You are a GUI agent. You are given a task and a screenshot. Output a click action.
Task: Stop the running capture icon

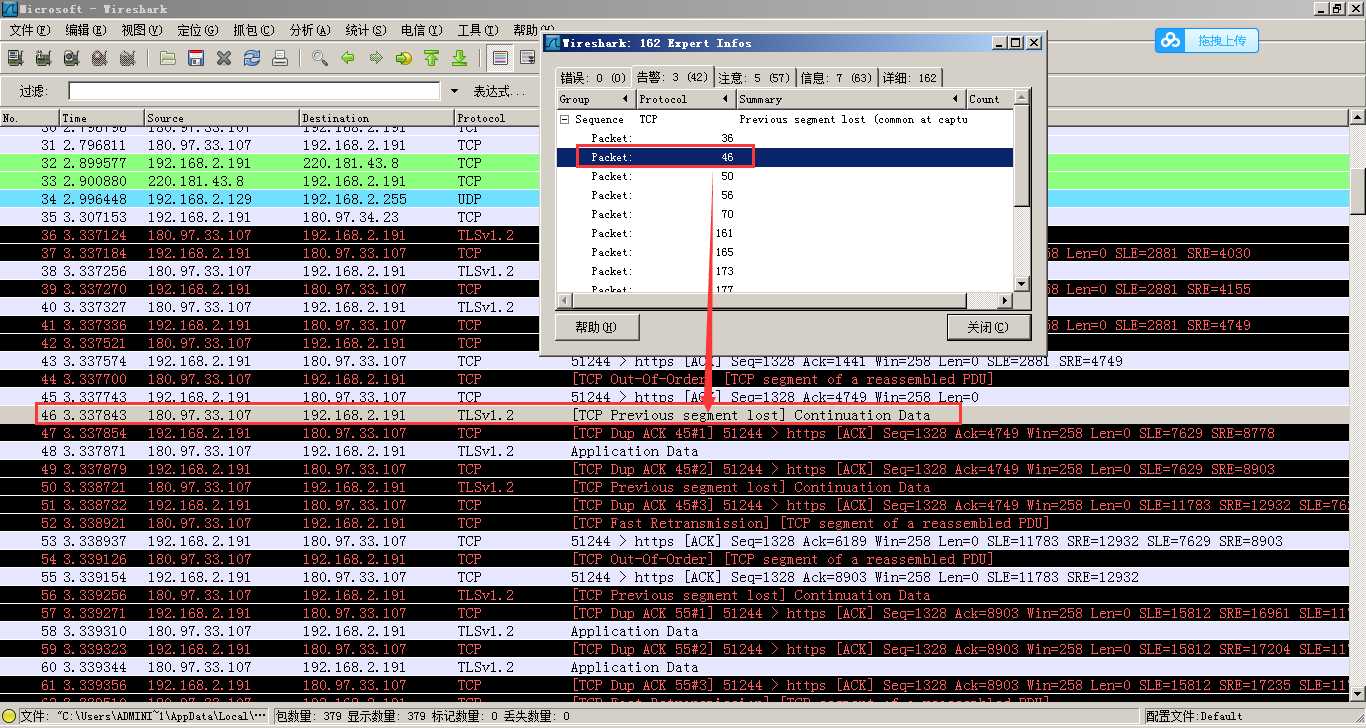click(x=100, y=58)
